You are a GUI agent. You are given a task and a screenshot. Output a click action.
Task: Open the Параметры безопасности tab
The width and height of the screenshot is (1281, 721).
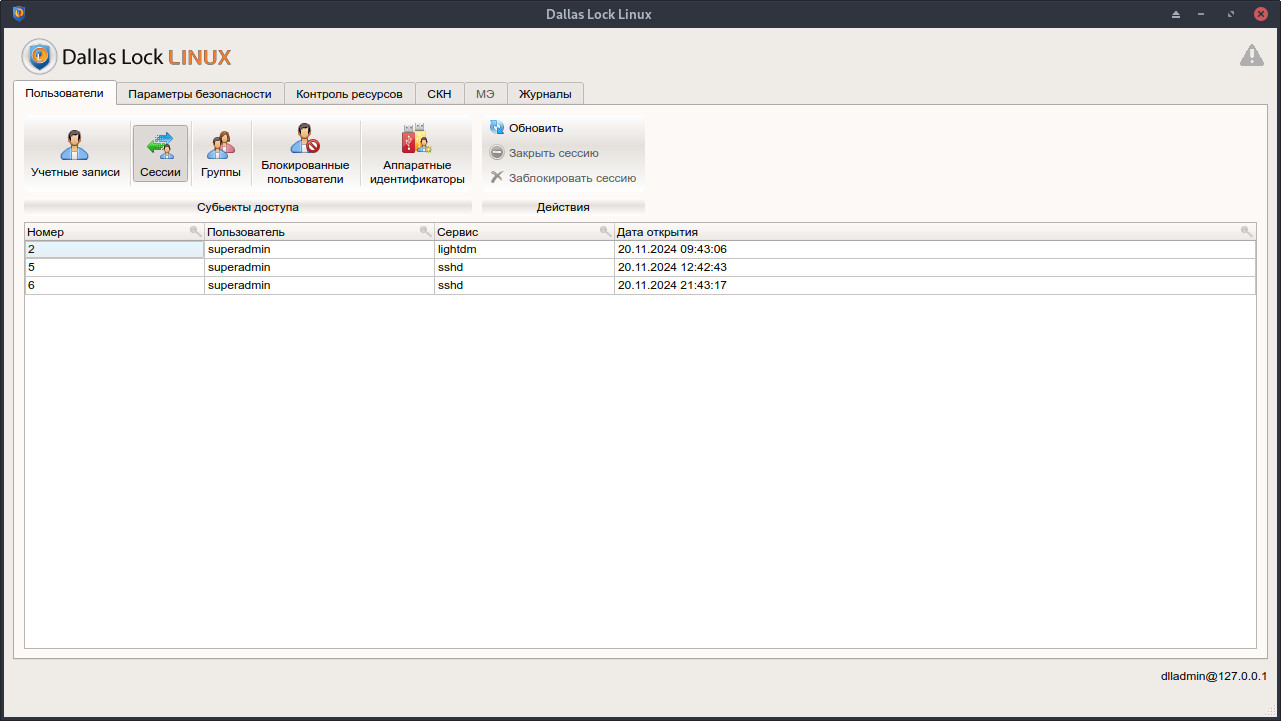click(x=200, y=93)
